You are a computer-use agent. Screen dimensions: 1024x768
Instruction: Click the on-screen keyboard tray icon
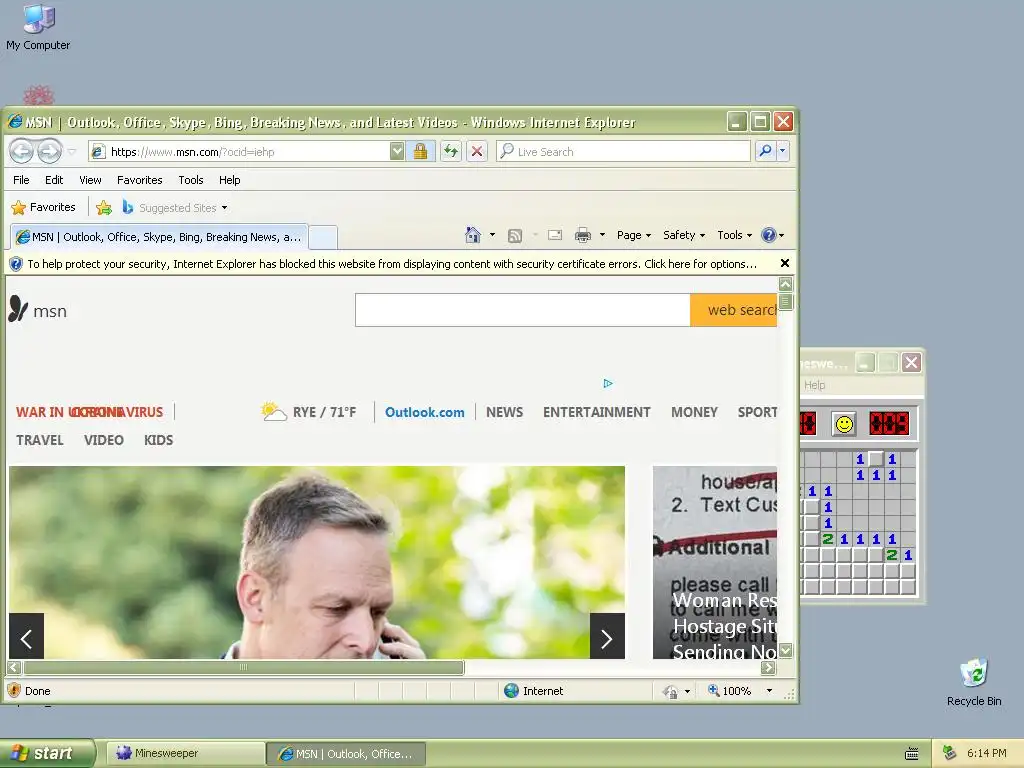point(912,754)
